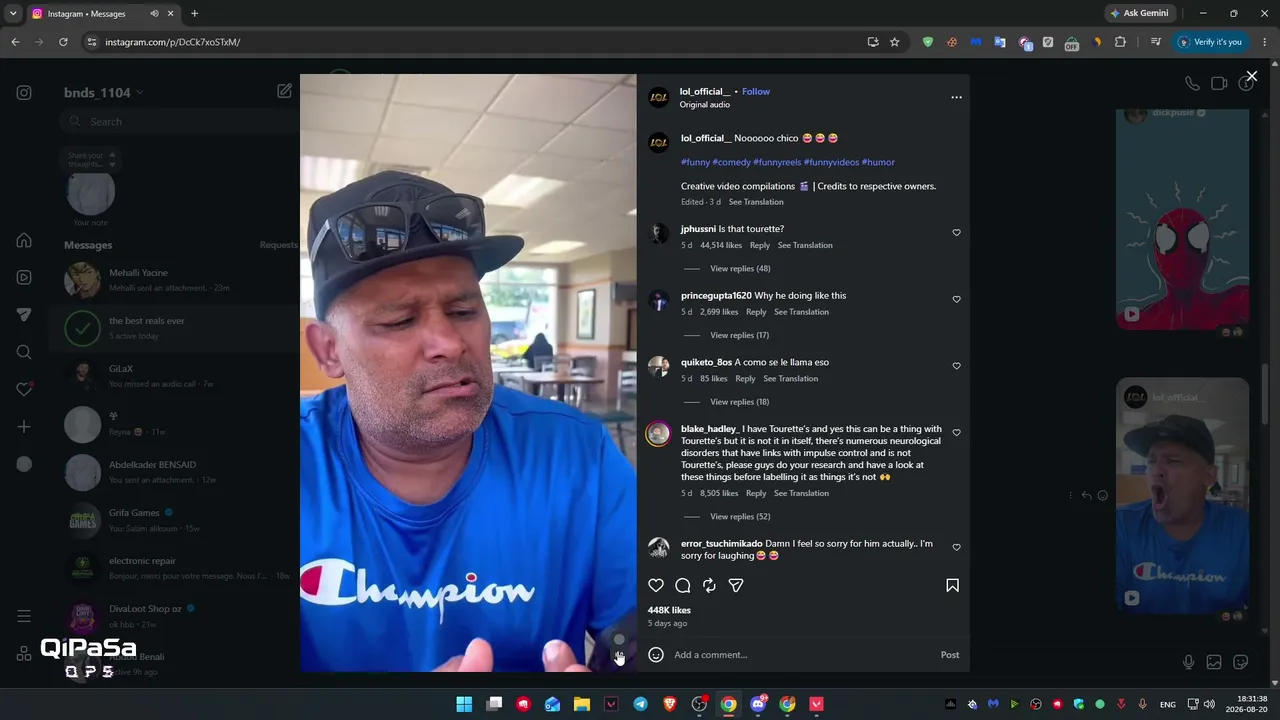Like the post with the heart icon
This screenshot has width=1280, height=720.
(656, 585)
